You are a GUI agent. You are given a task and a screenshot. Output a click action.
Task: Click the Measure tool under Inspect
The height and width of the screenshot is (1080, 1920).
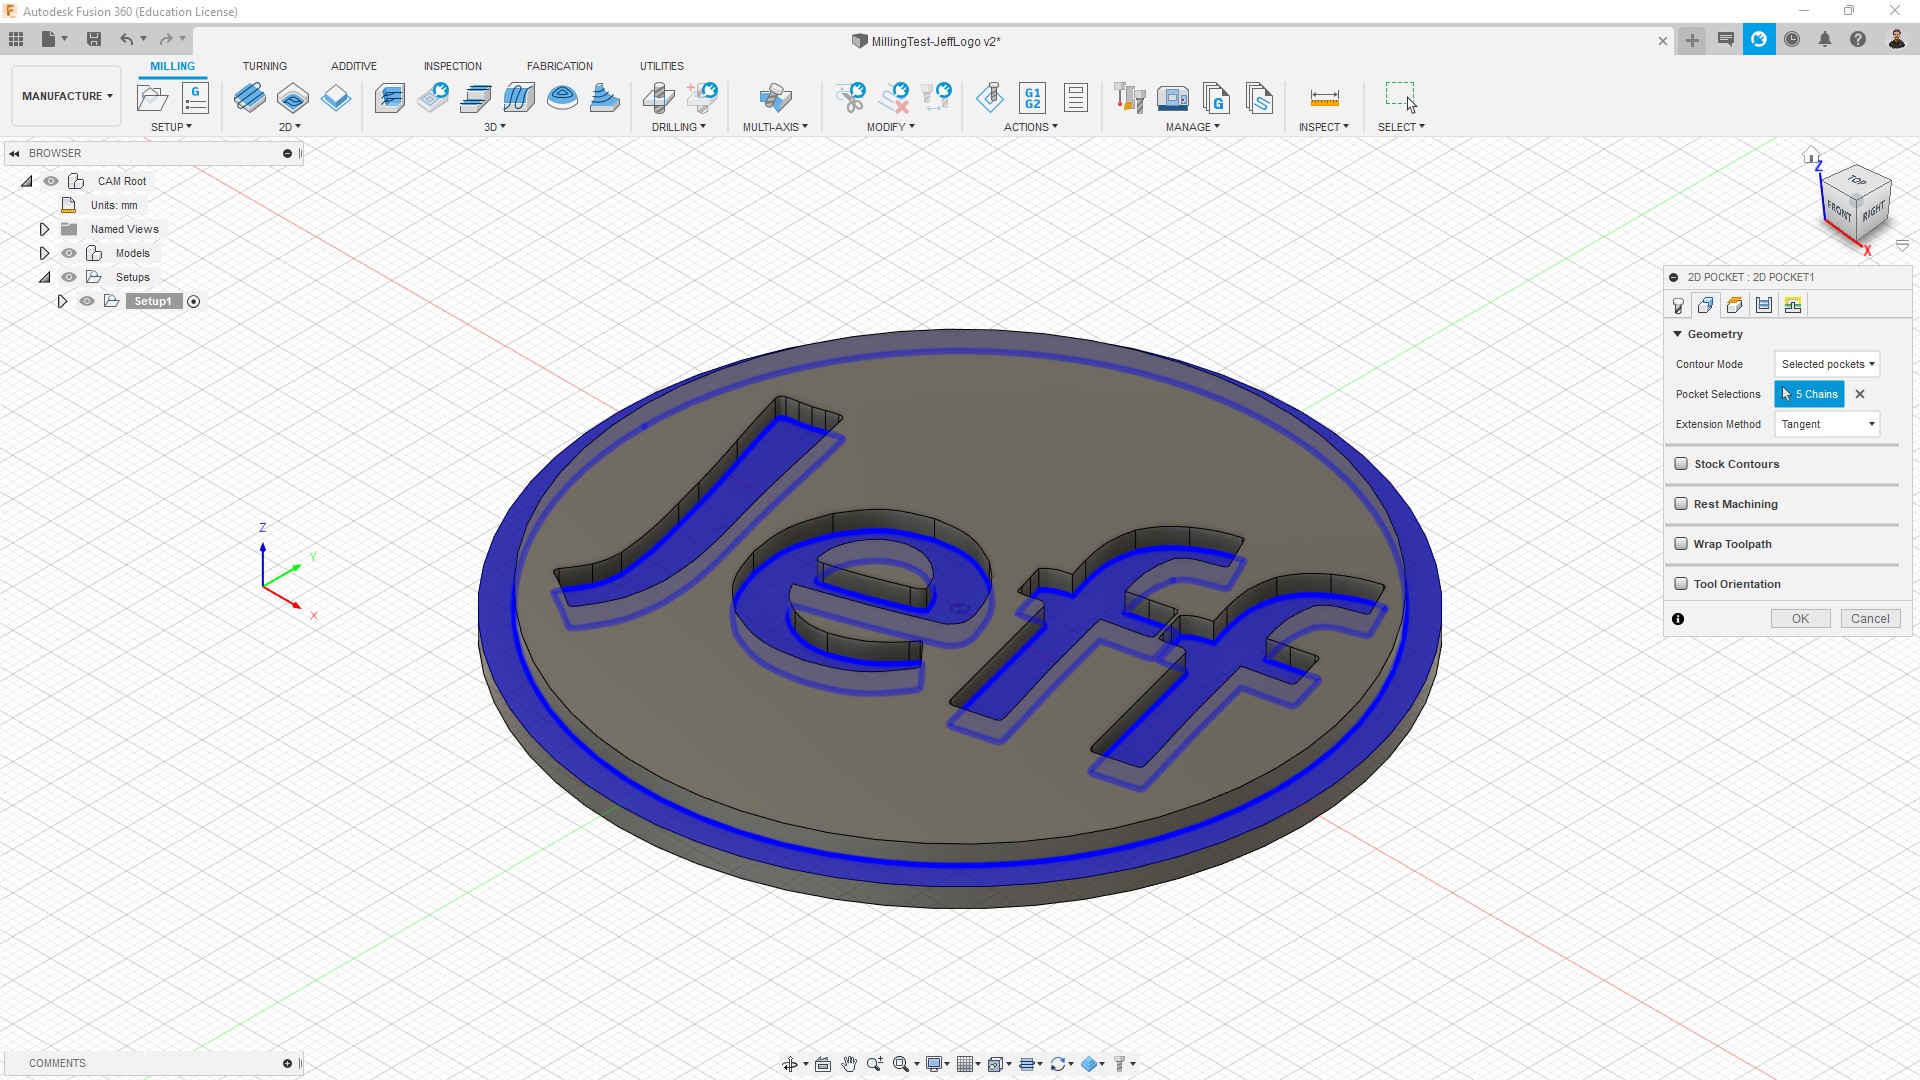[1324, 97]
